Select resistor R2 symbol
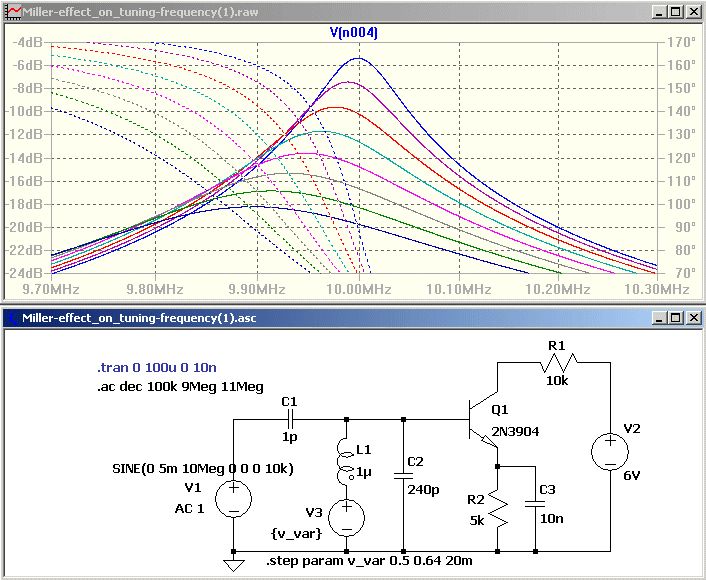 click(498, 508)
